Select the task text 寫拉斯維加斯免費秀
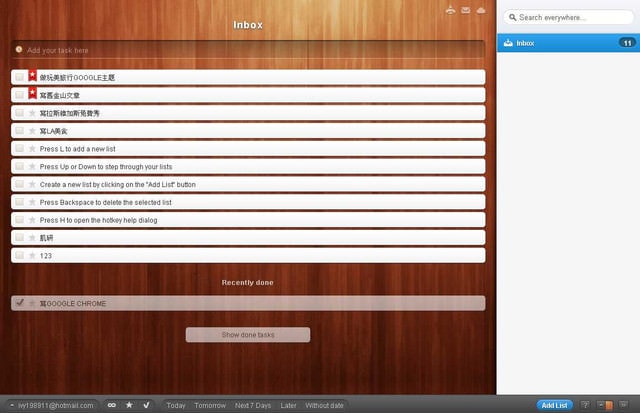The height and width of the screenshot is (413, 640). [69, 113]
